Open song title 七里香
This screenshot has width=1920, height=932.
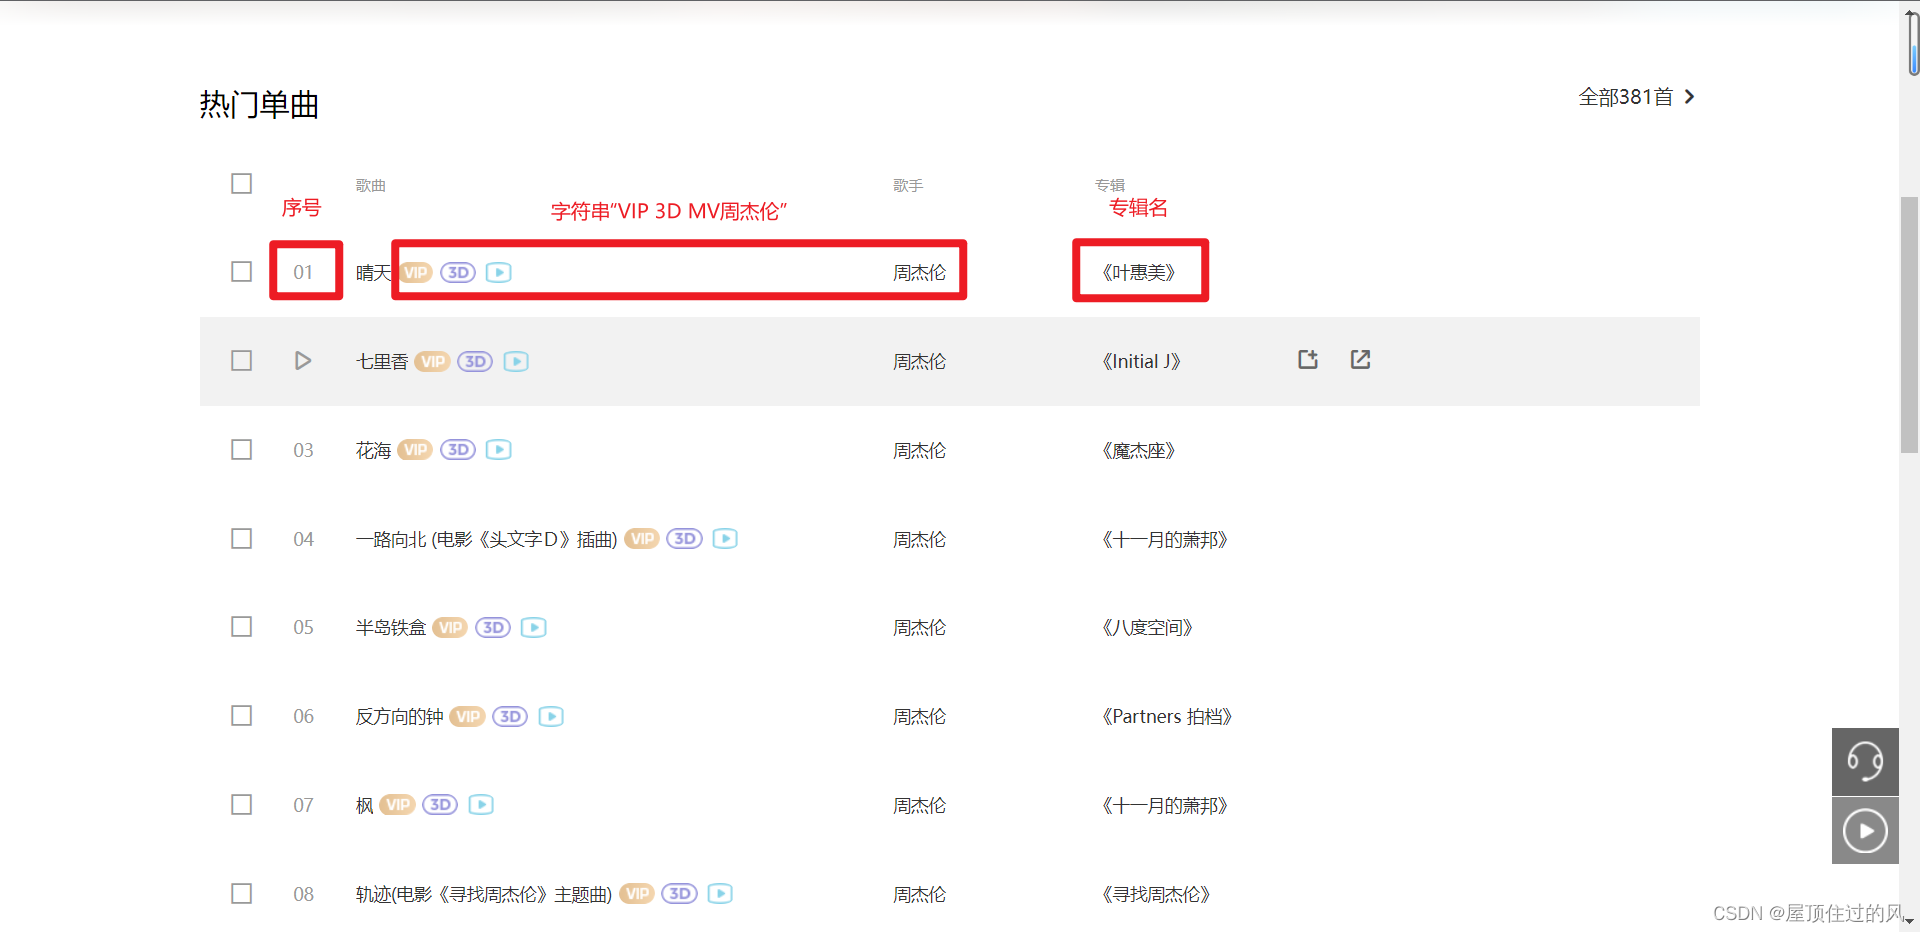382,362
